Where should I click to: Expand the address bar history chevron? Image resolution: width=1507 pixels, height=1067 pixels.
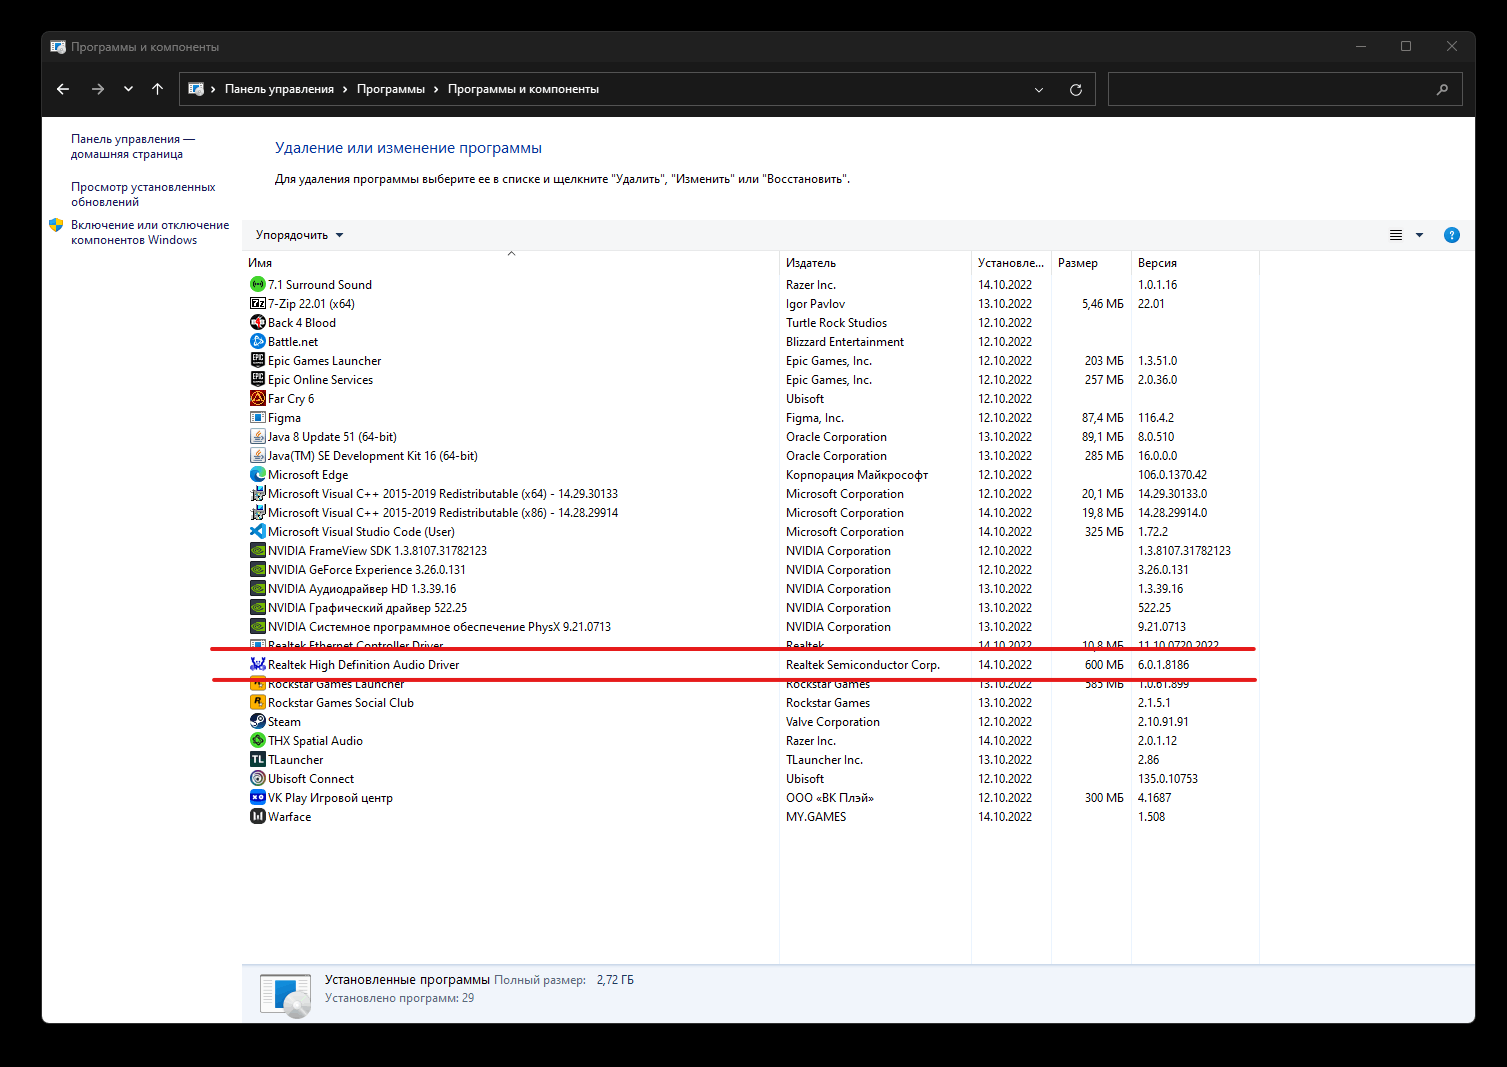pos(1039,89)
